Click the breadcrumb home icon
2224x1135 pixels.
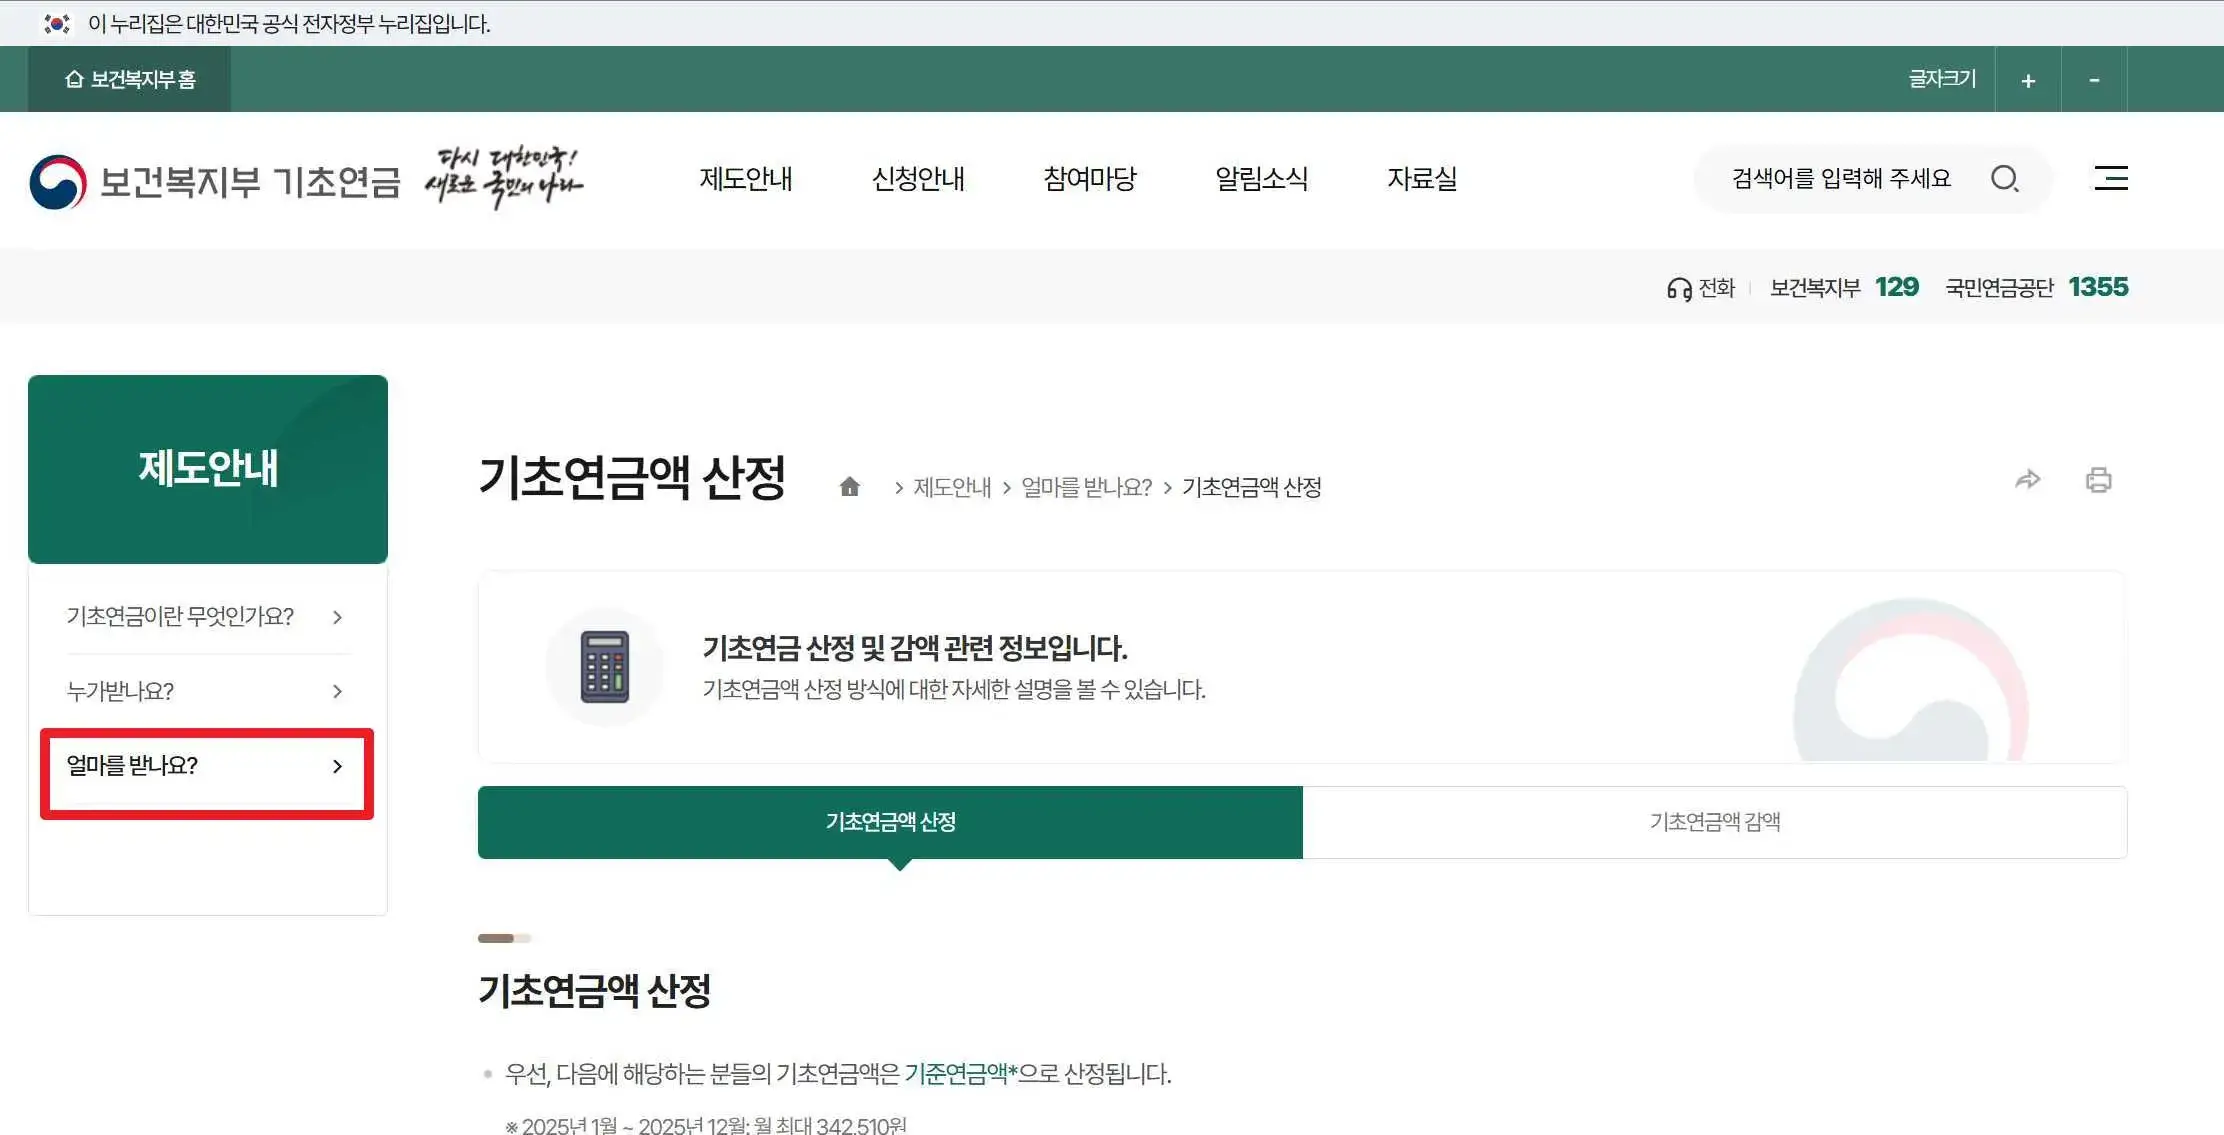(849, 487)
